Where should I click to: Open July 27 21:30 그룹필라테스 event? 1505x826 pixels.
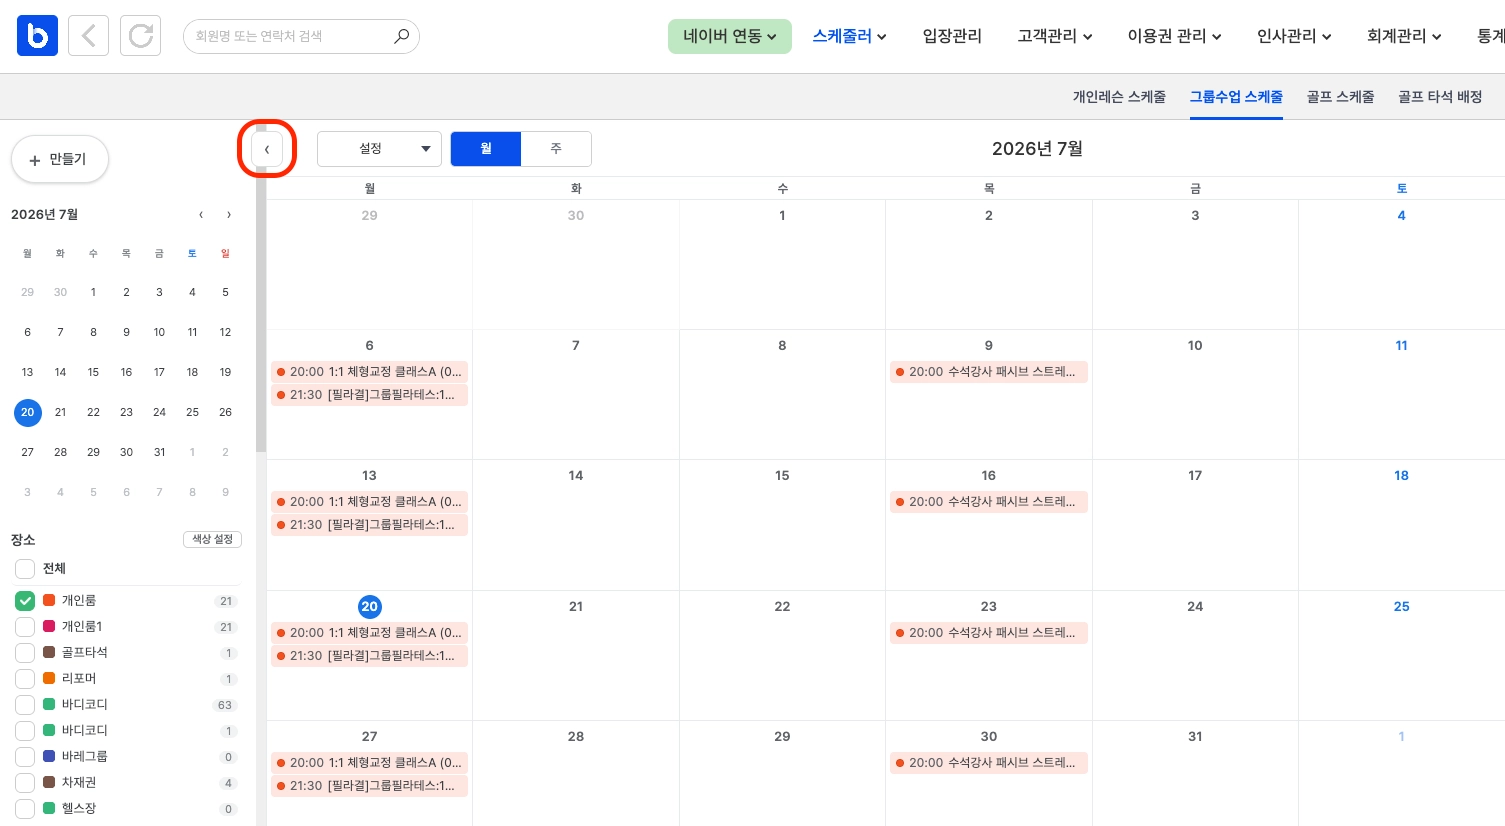(x=369, y=786)
